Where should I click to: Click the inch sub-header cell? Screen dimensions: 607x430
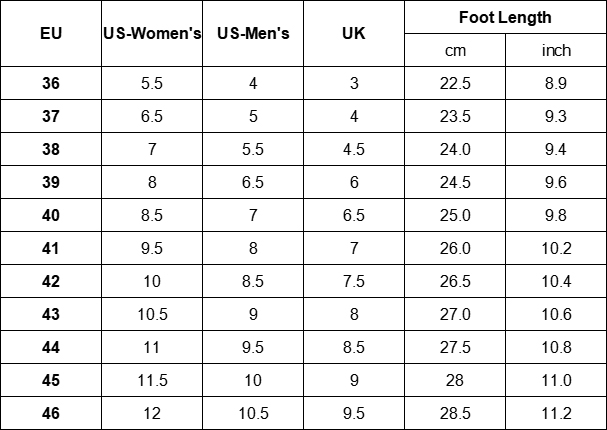point(556,50)
